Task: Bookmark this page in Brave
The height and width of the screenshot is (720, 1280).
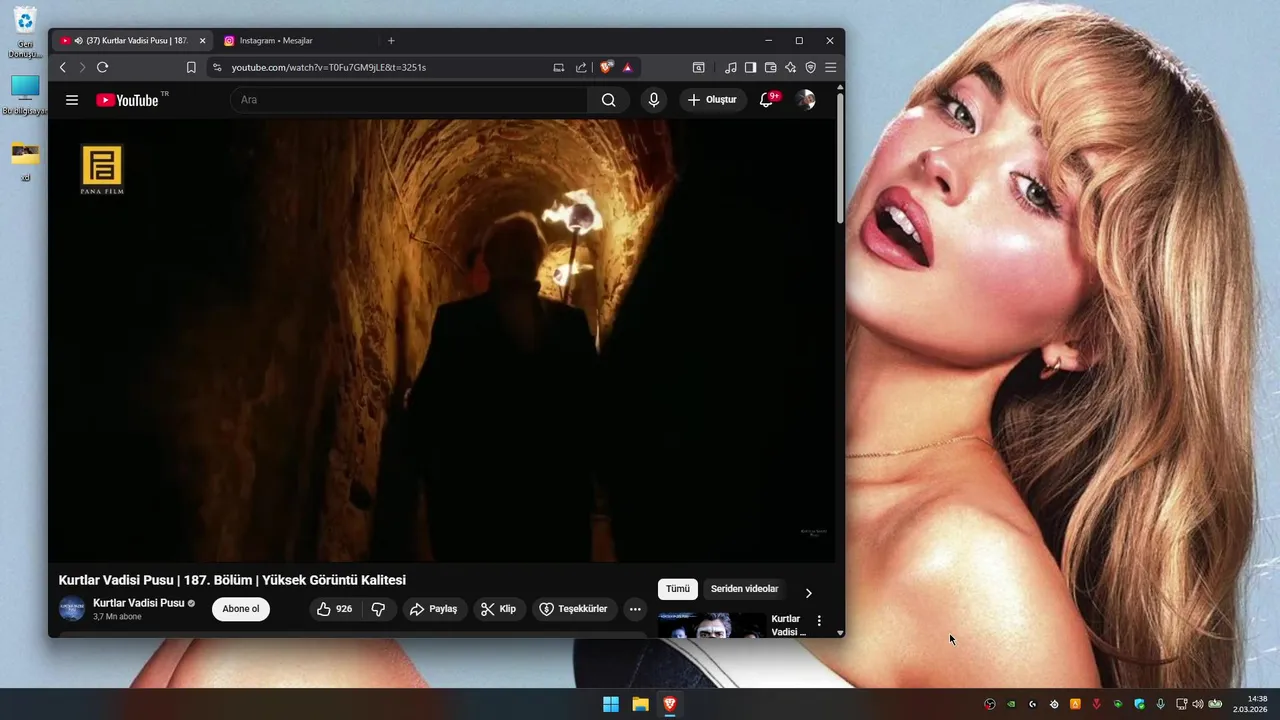Action: (x=191, y=67)
